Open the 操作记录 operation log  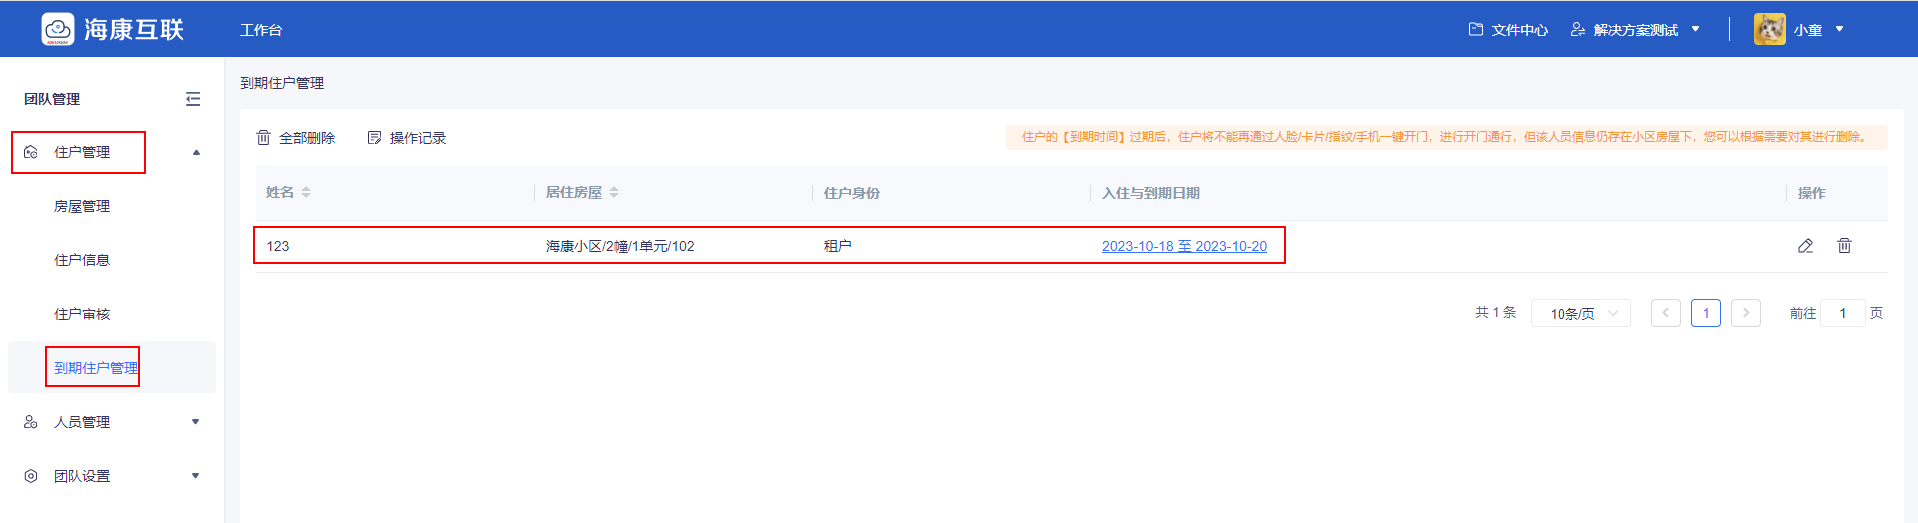click(407, 138)
